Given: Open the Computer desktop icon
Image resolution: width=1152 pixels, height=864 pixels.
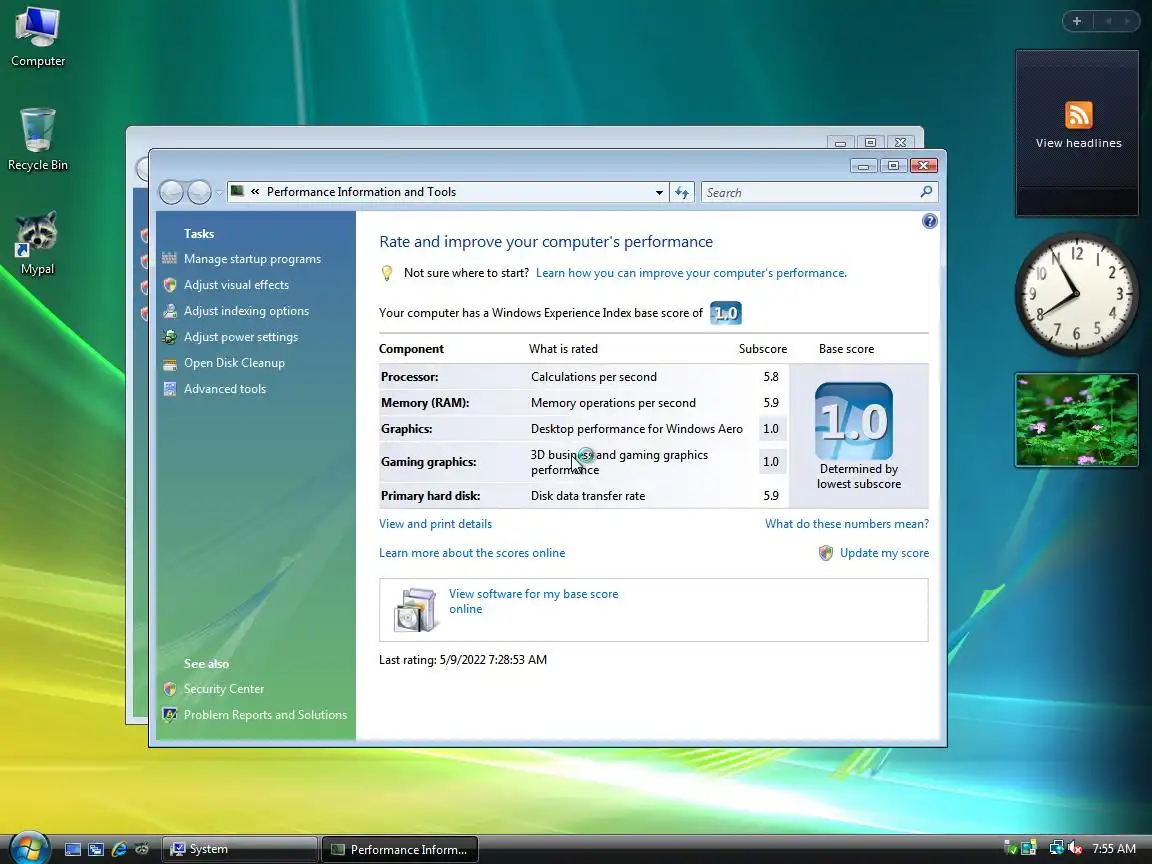Looking at the screenshot, I should pyautogui.click(x=37, y=37).
